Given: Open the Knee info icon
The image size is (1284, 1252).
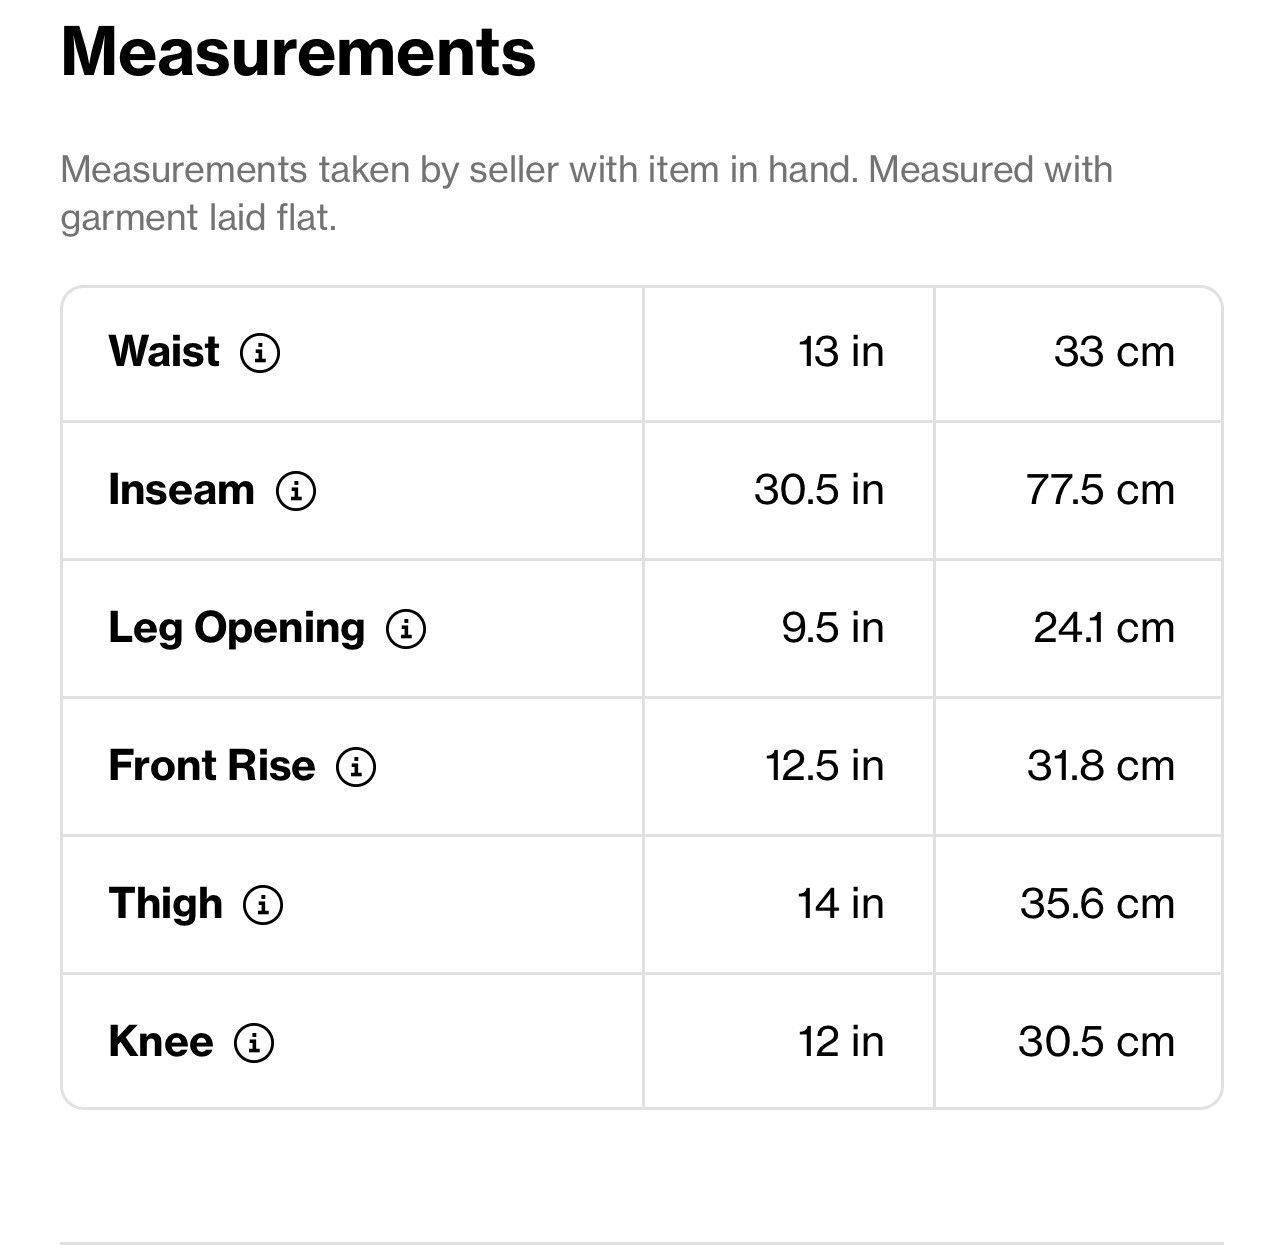Looking at the screenshot, I should click(x=254, y=1043).
